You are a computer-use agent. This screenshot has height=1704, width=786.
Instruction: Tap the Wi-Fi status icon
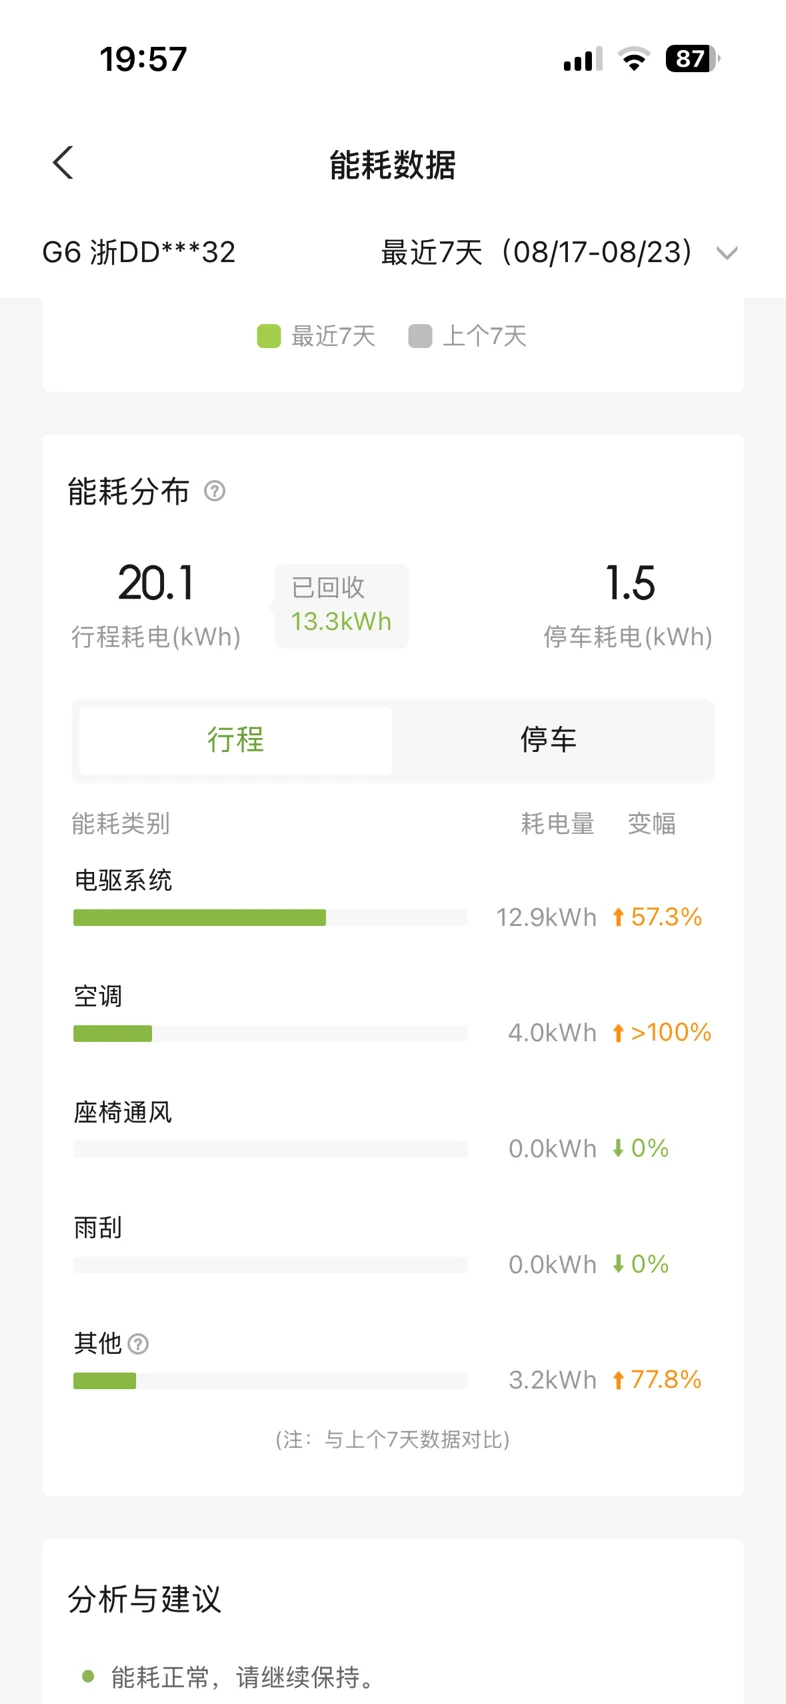pyautogui.click(x=633, y=59)
